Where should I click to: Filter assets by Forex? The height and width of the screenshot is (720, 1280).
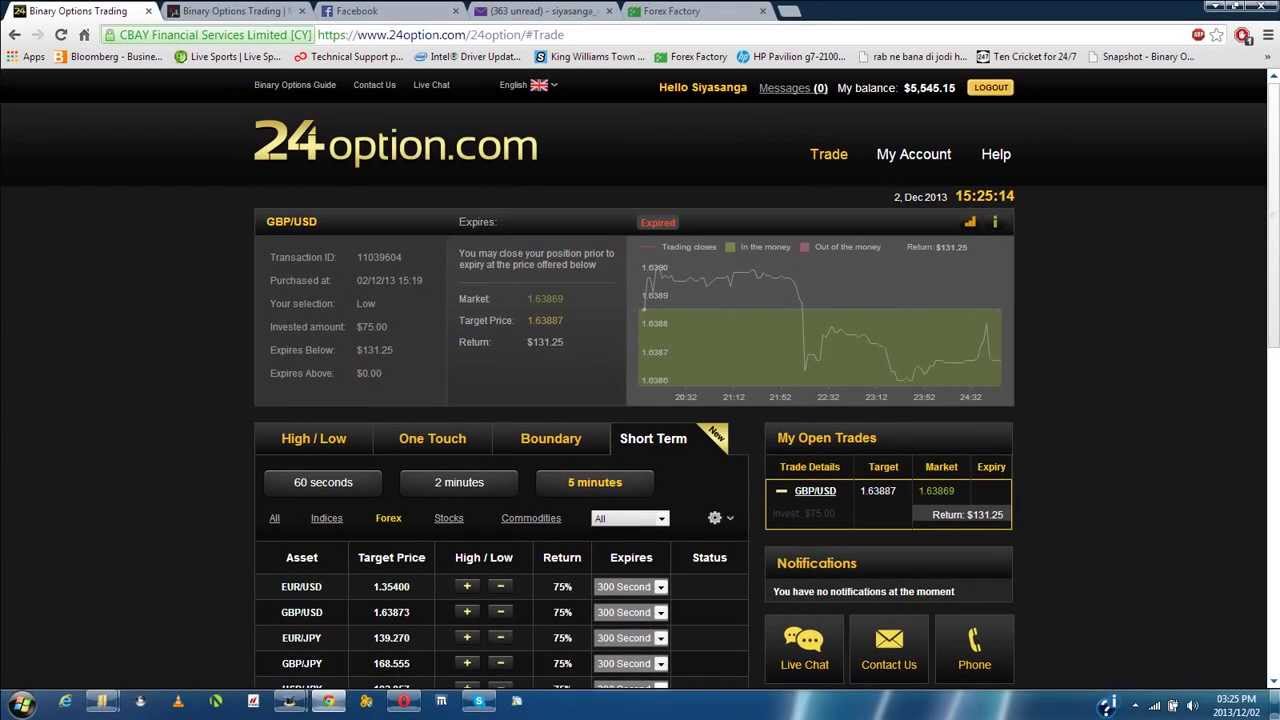point(388,518)
